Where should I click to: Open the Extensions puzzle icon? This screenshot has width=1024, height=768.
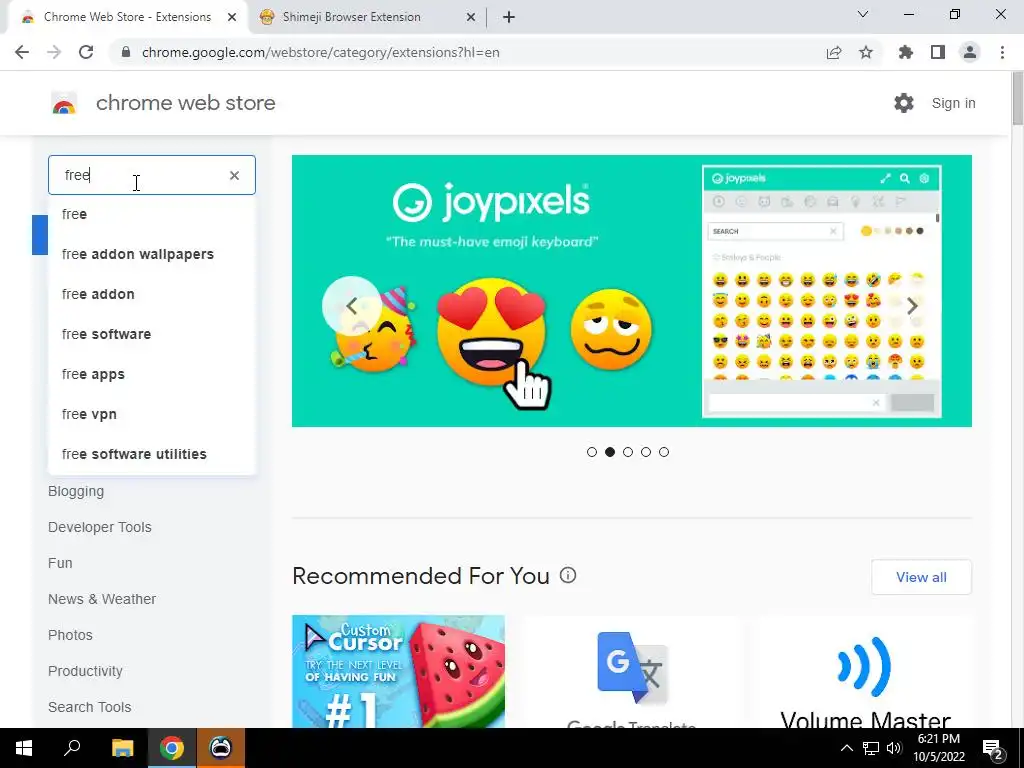click(x=906, y=52)
